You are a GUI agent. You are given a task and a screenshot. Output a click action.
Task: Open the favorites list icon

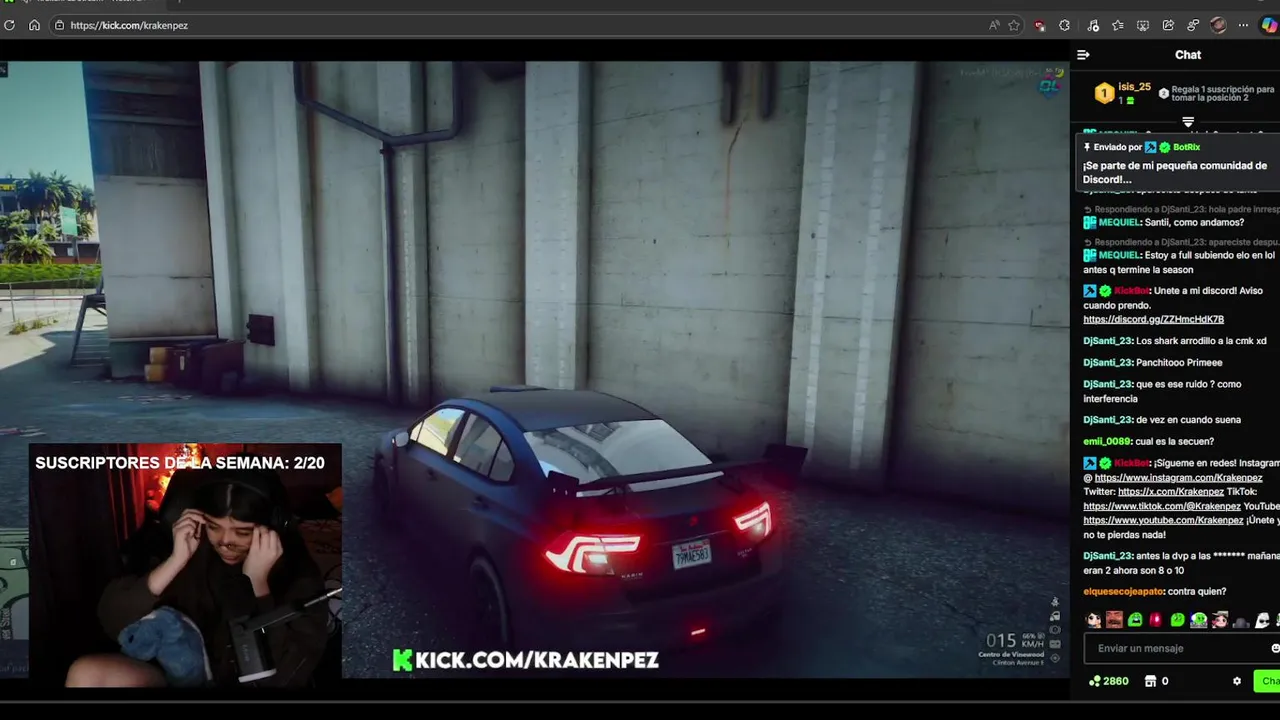click(x=1118, y=25)
